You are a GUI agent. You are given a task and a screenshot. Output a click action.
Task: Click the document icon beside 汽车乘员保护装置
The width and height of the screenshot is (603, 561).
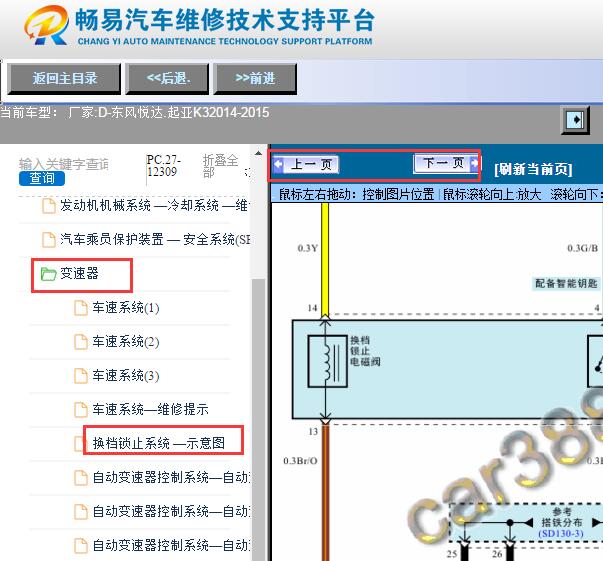click(48, 240)
